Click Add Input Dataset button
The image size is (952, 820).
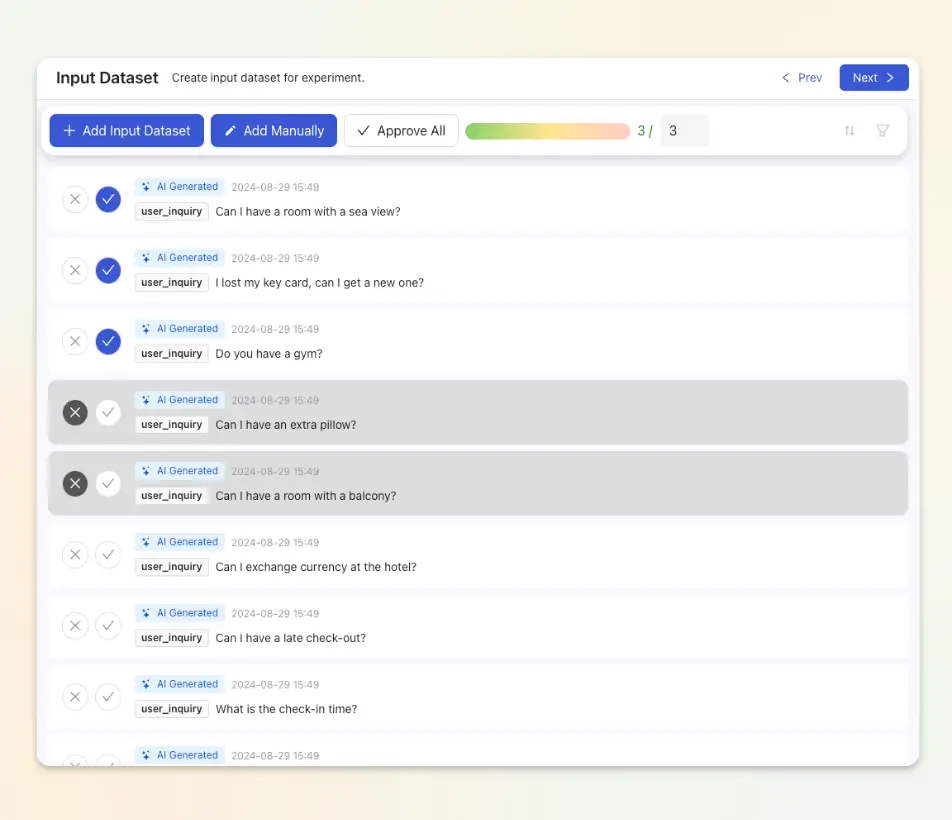tap(127, 130)
